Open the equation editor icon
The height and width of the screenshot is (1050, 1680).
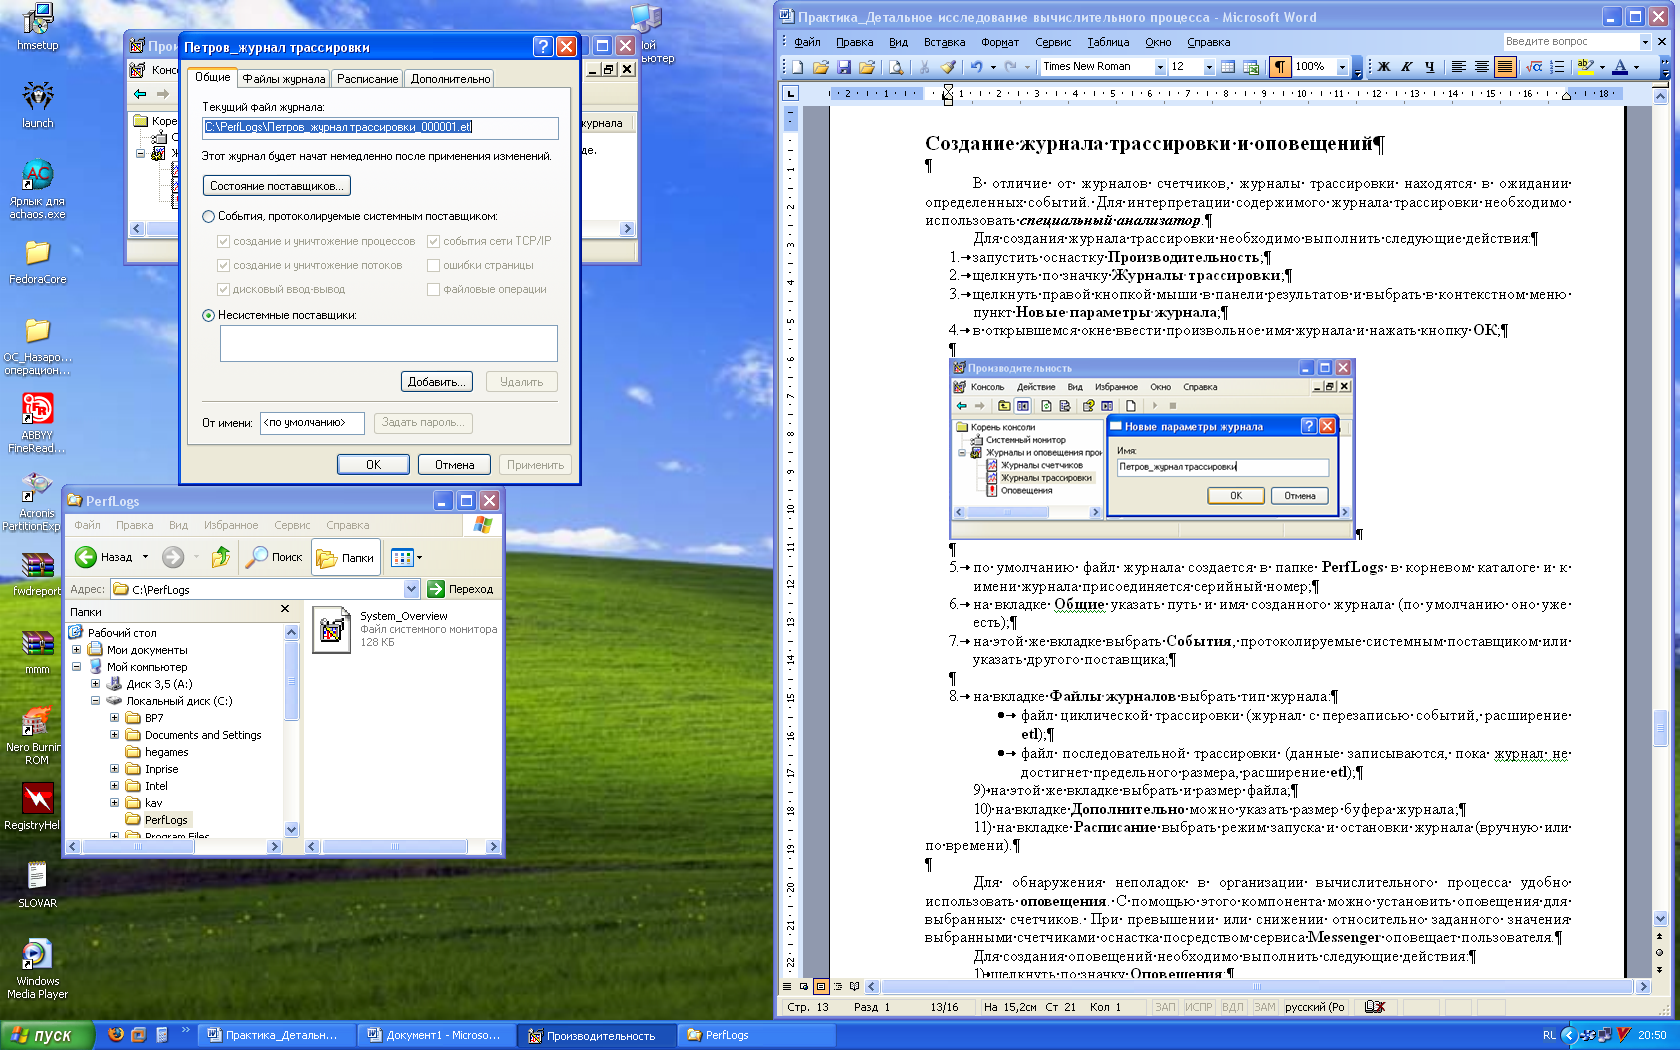[x=1534, y=67]
